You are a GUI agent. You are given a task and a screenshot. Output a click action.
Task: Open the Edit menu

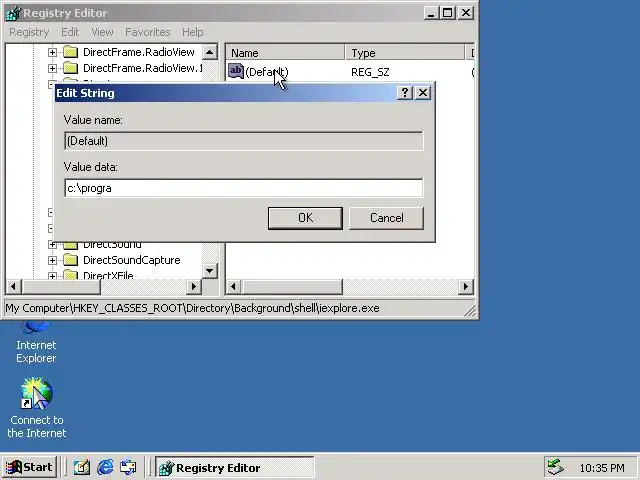click(70, 32)
